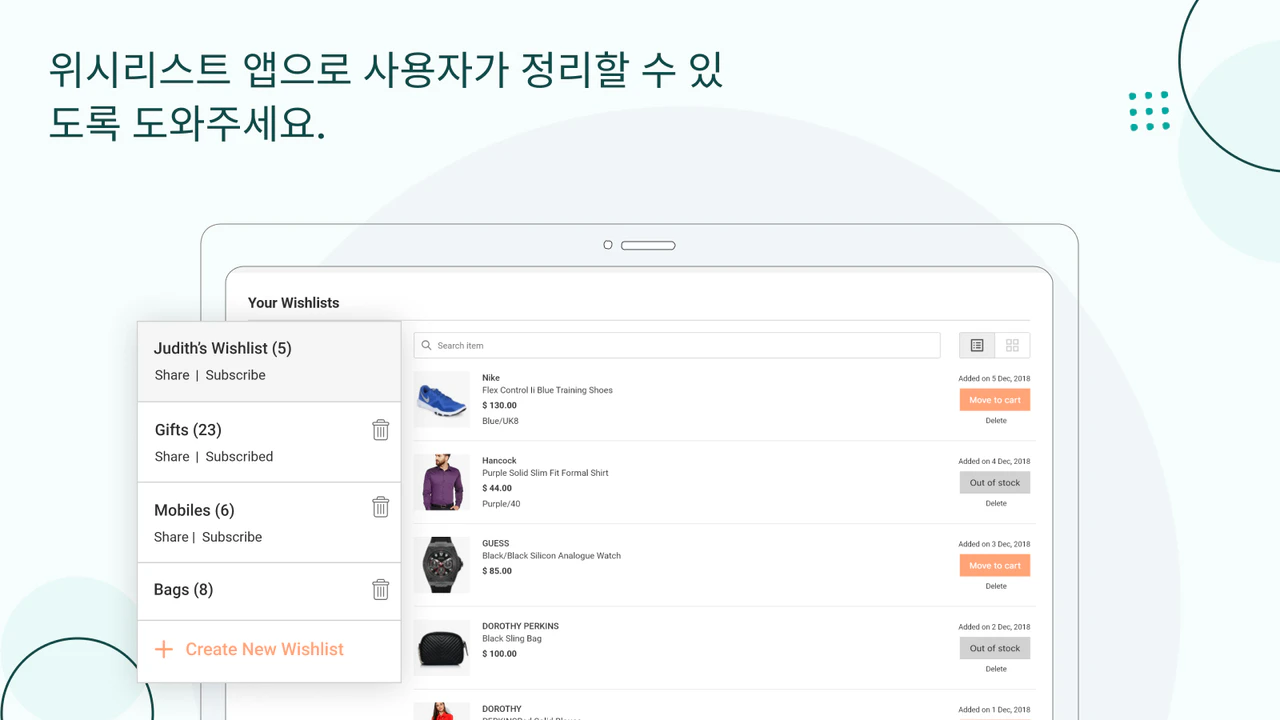1280x720 pixels.
Task: Click the Blue/UK8 variant text
Action: pos(500,422)
